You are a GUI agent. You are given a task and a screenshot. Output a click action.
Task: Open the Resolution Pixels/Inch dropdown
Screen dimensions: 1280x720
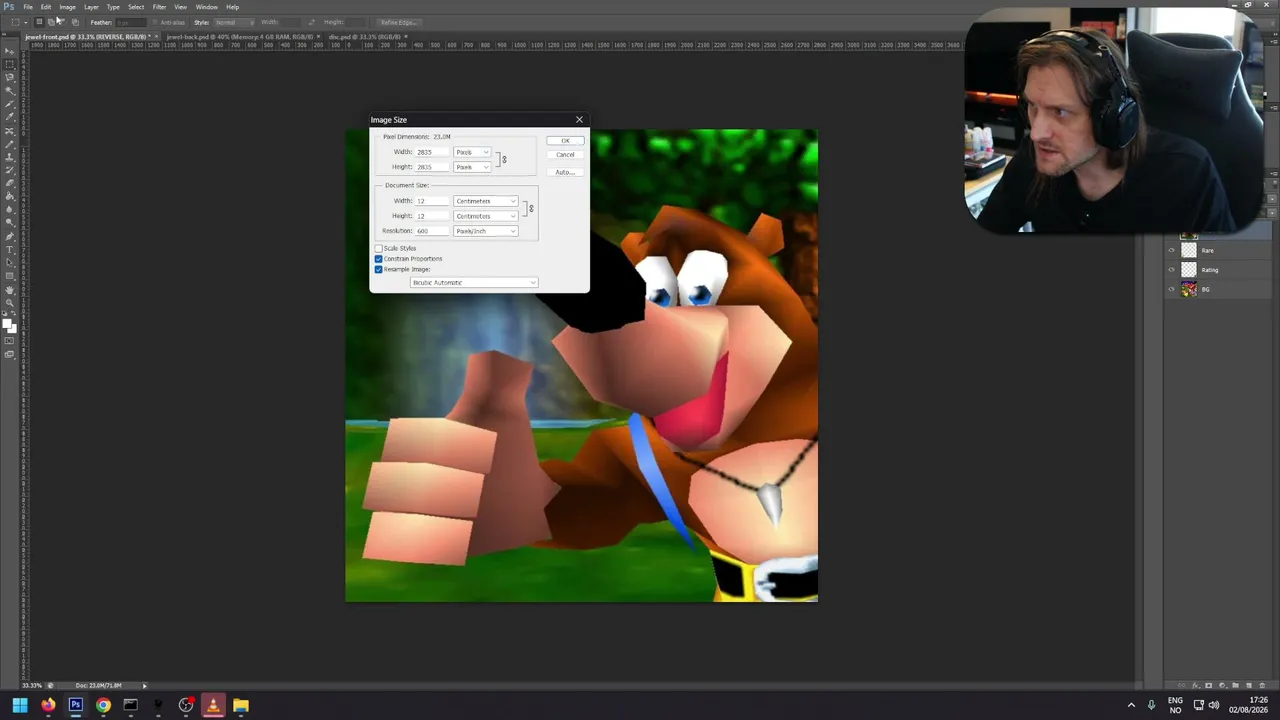tap(485, 231)
